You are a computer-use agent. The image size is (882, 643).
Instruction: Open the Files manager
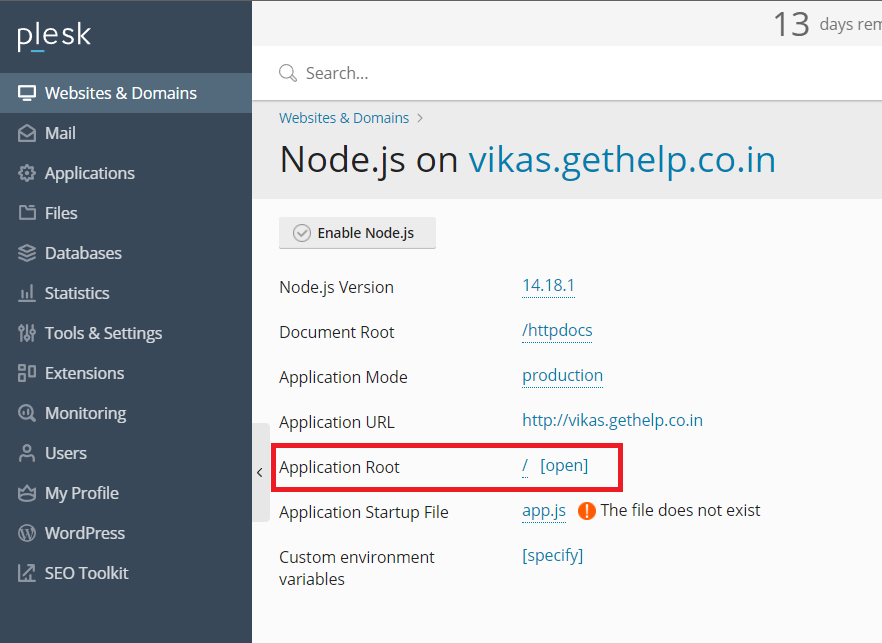tap(126, 213)
